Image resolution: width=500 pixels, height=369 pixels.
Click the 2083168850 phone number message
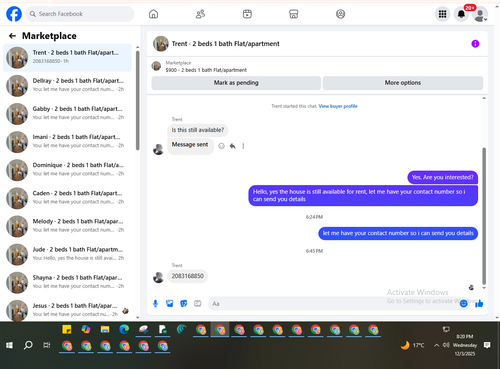[187, 276]
